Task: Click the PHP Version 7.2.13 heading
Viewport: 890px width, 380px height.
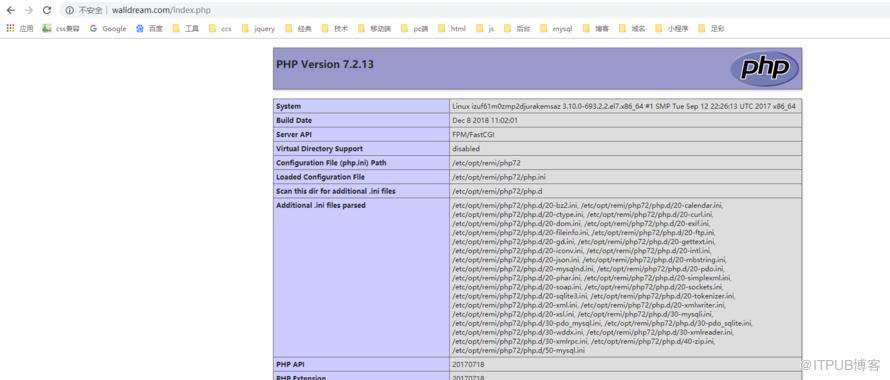Action: (x=325, y=64)
